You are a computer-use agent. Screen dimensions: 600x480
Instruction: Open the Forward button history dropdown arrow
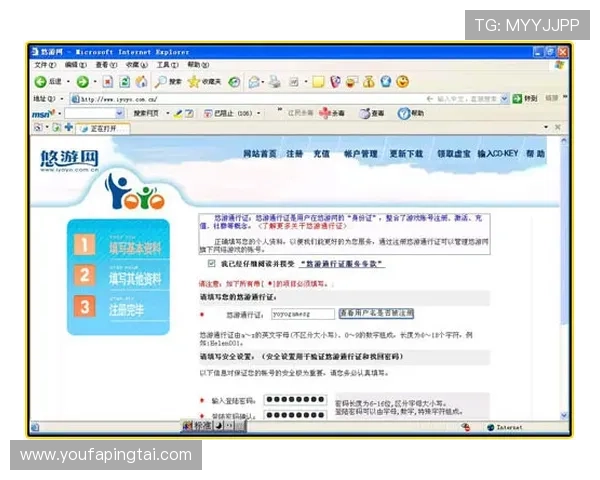click(95, 82)
